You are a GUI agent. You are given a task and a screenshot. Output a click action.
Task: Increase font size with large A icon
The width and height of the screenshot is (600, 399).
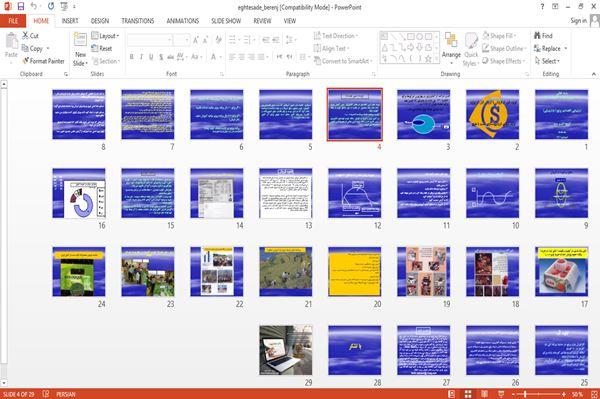196,40
